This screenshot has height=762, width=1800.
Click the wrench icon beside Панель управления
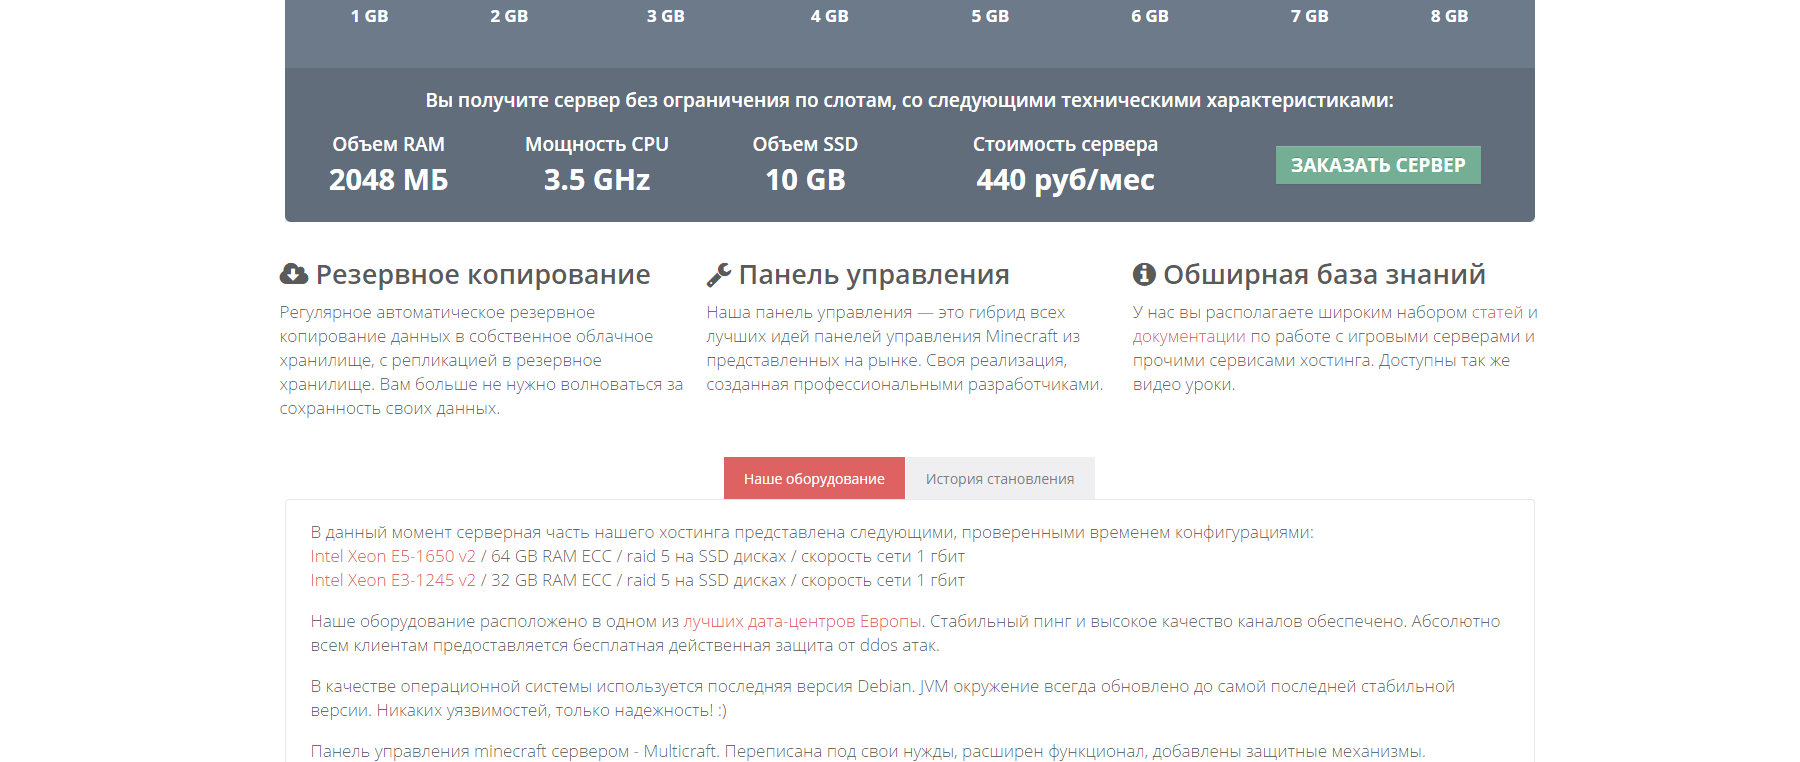719,274
